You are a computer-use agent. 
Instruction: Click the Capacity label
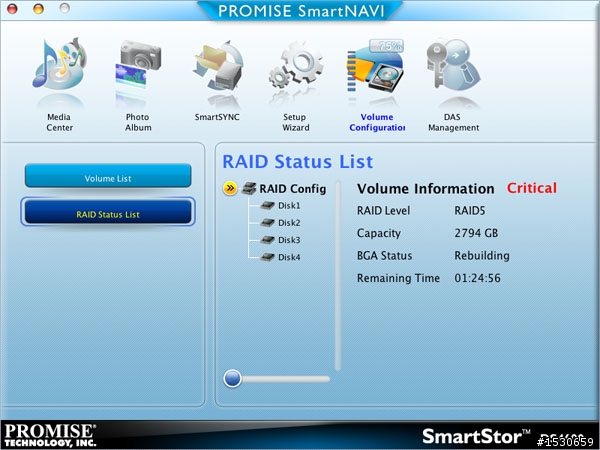[x=378, y=233]
